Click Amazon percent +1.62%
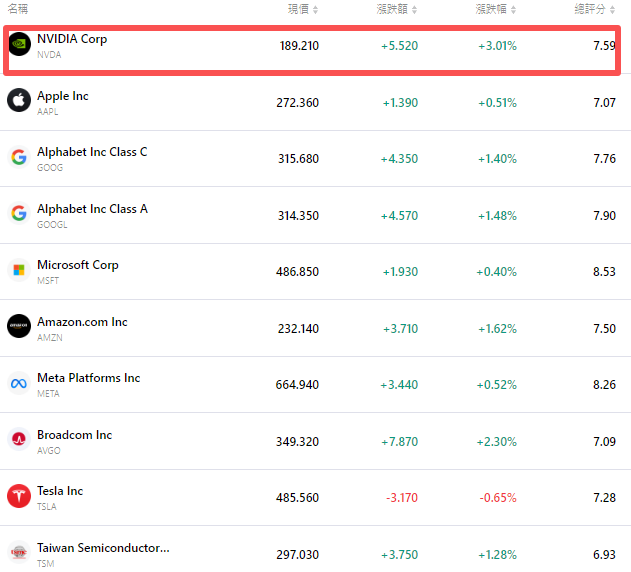Screen dimensions: 631x572 click(497, 329)
